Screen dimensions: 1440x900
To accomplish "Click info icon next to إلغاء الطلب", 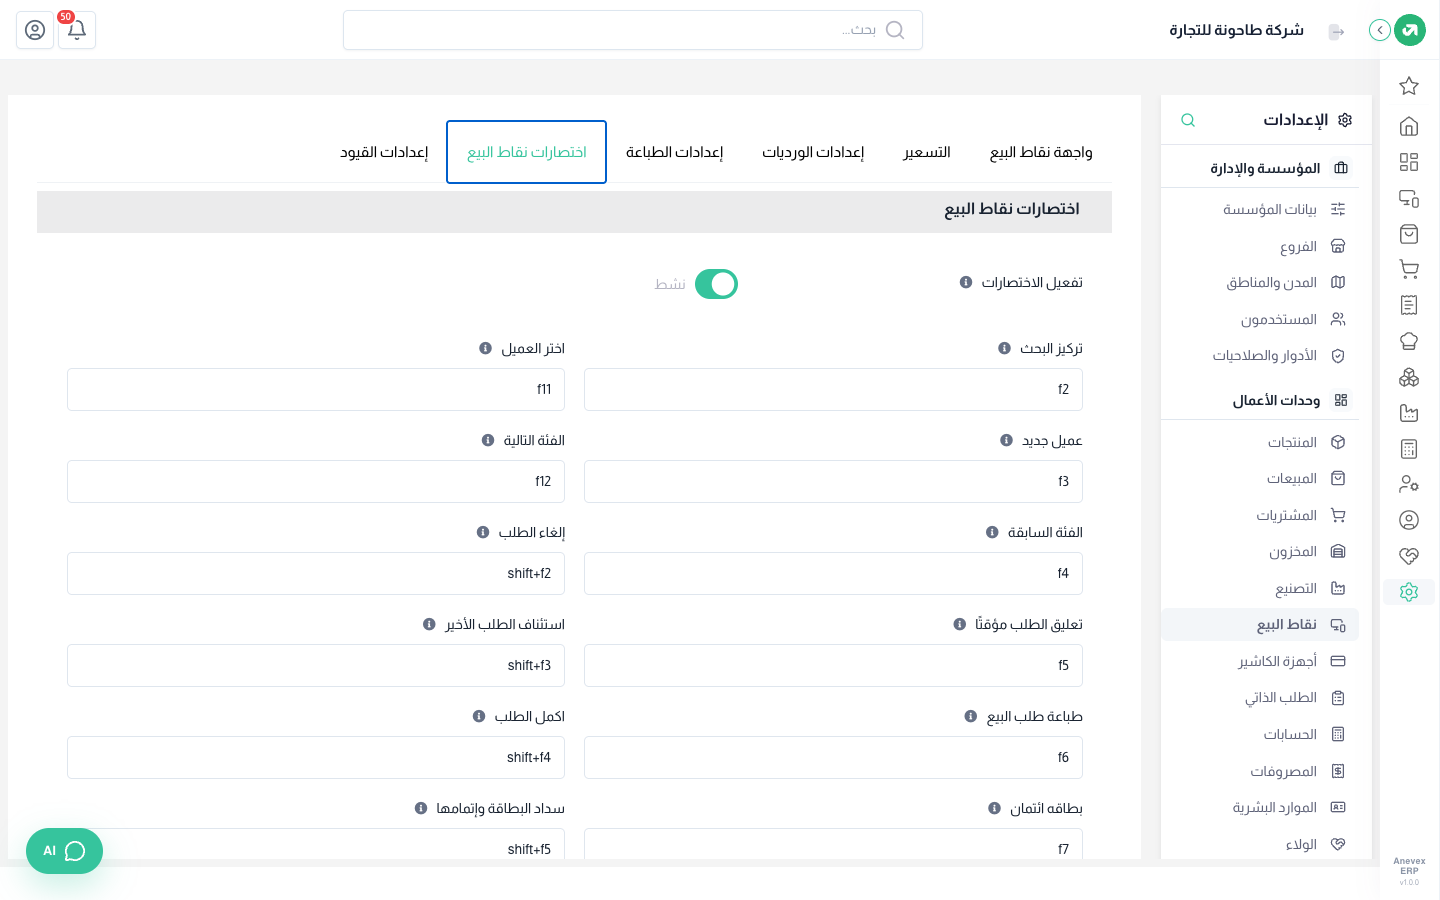I will 483,532.
